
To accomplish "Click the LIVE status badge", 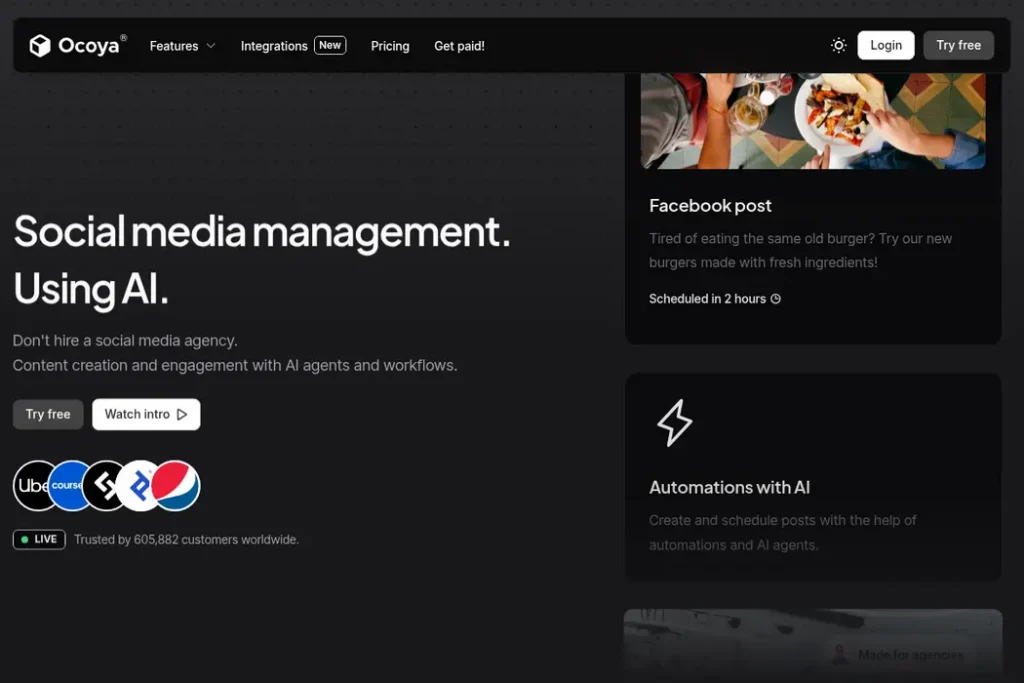I will click(x=39, y=539).
